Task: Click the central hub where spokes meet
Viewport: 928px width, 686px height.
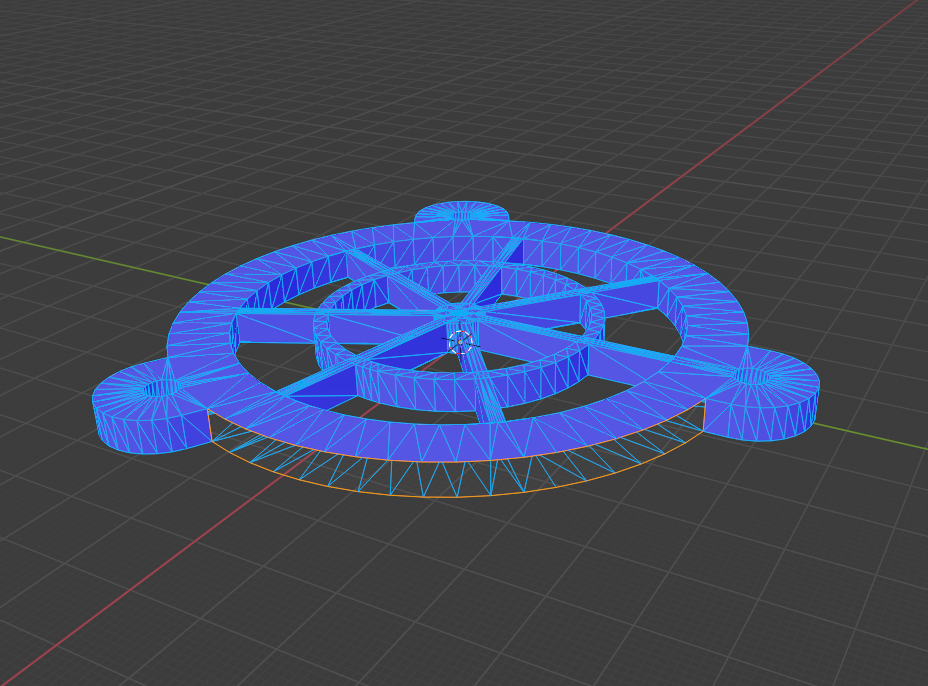Action: point(455,316)
